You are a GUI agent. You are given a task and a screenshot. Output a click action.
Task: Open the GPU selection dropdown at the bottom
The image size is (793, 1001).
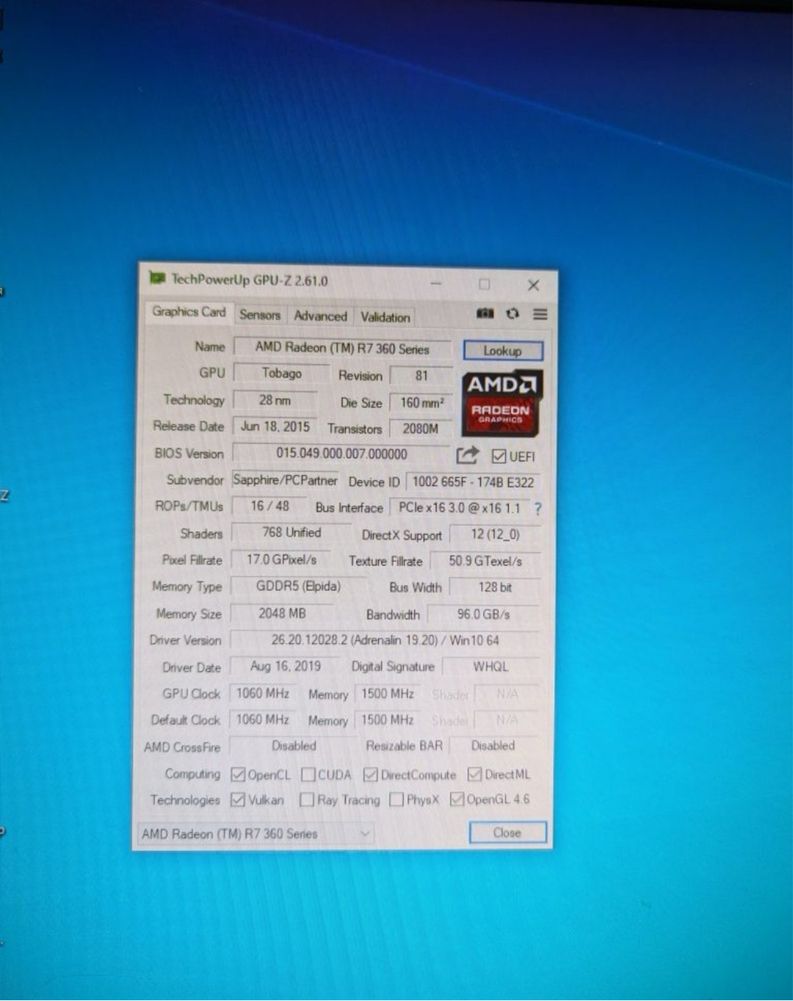(256, 833)
